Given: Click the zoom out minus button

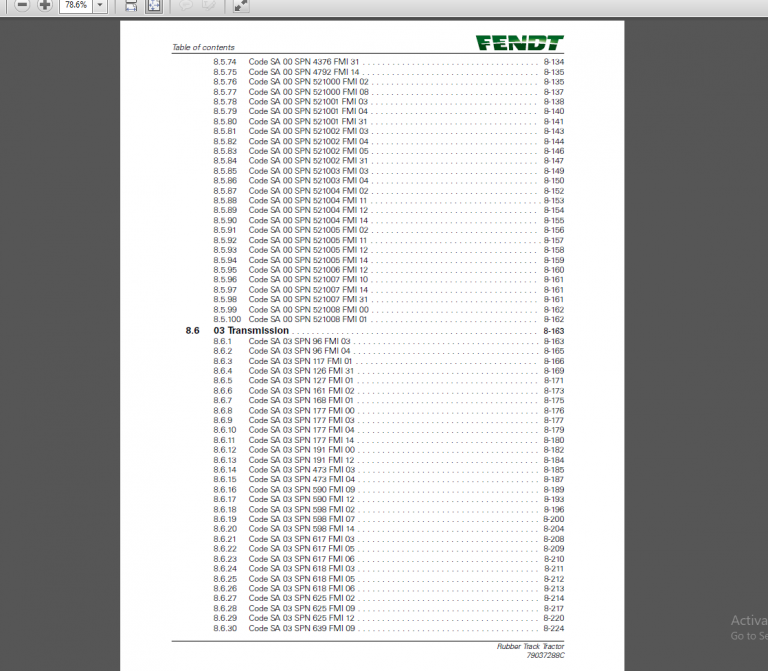Looking at the screenshot, I should (x=22, y=5).
